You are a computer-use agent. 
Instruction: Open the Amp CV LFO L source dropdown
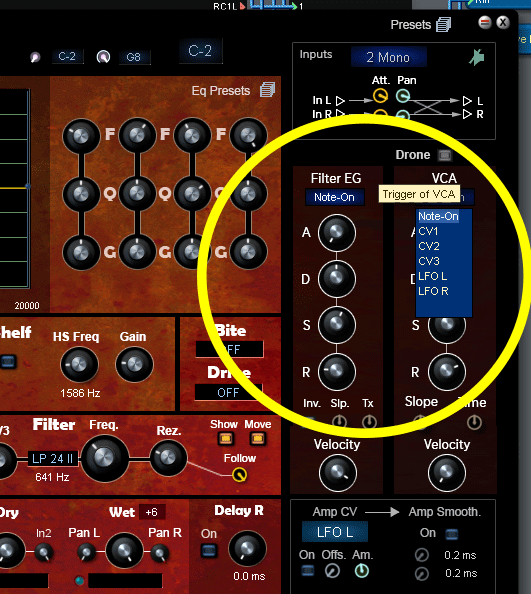pyautogui.click(x=335, y=532)
